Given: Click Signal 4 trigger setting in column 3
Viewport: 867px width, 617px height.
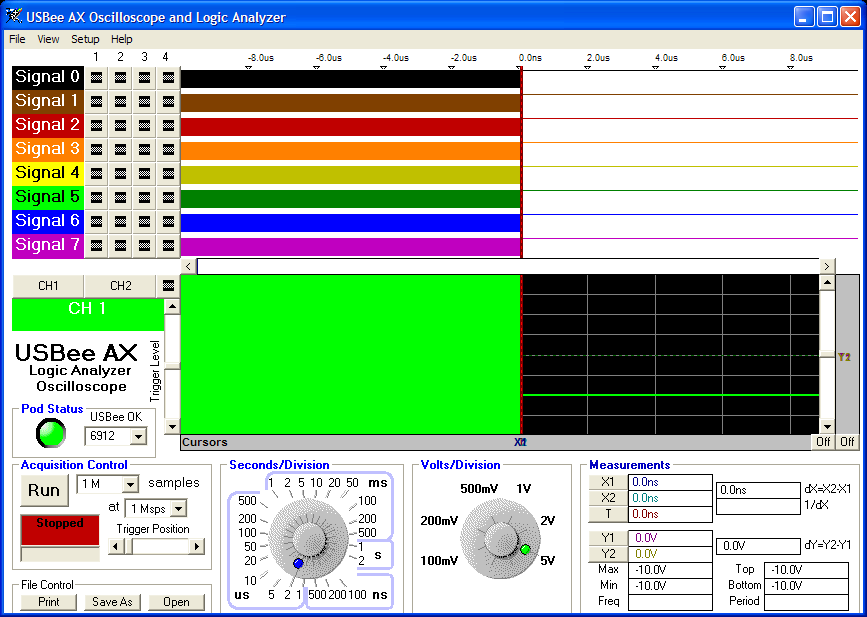Looking at the screenshot, I should pos(144,174).
